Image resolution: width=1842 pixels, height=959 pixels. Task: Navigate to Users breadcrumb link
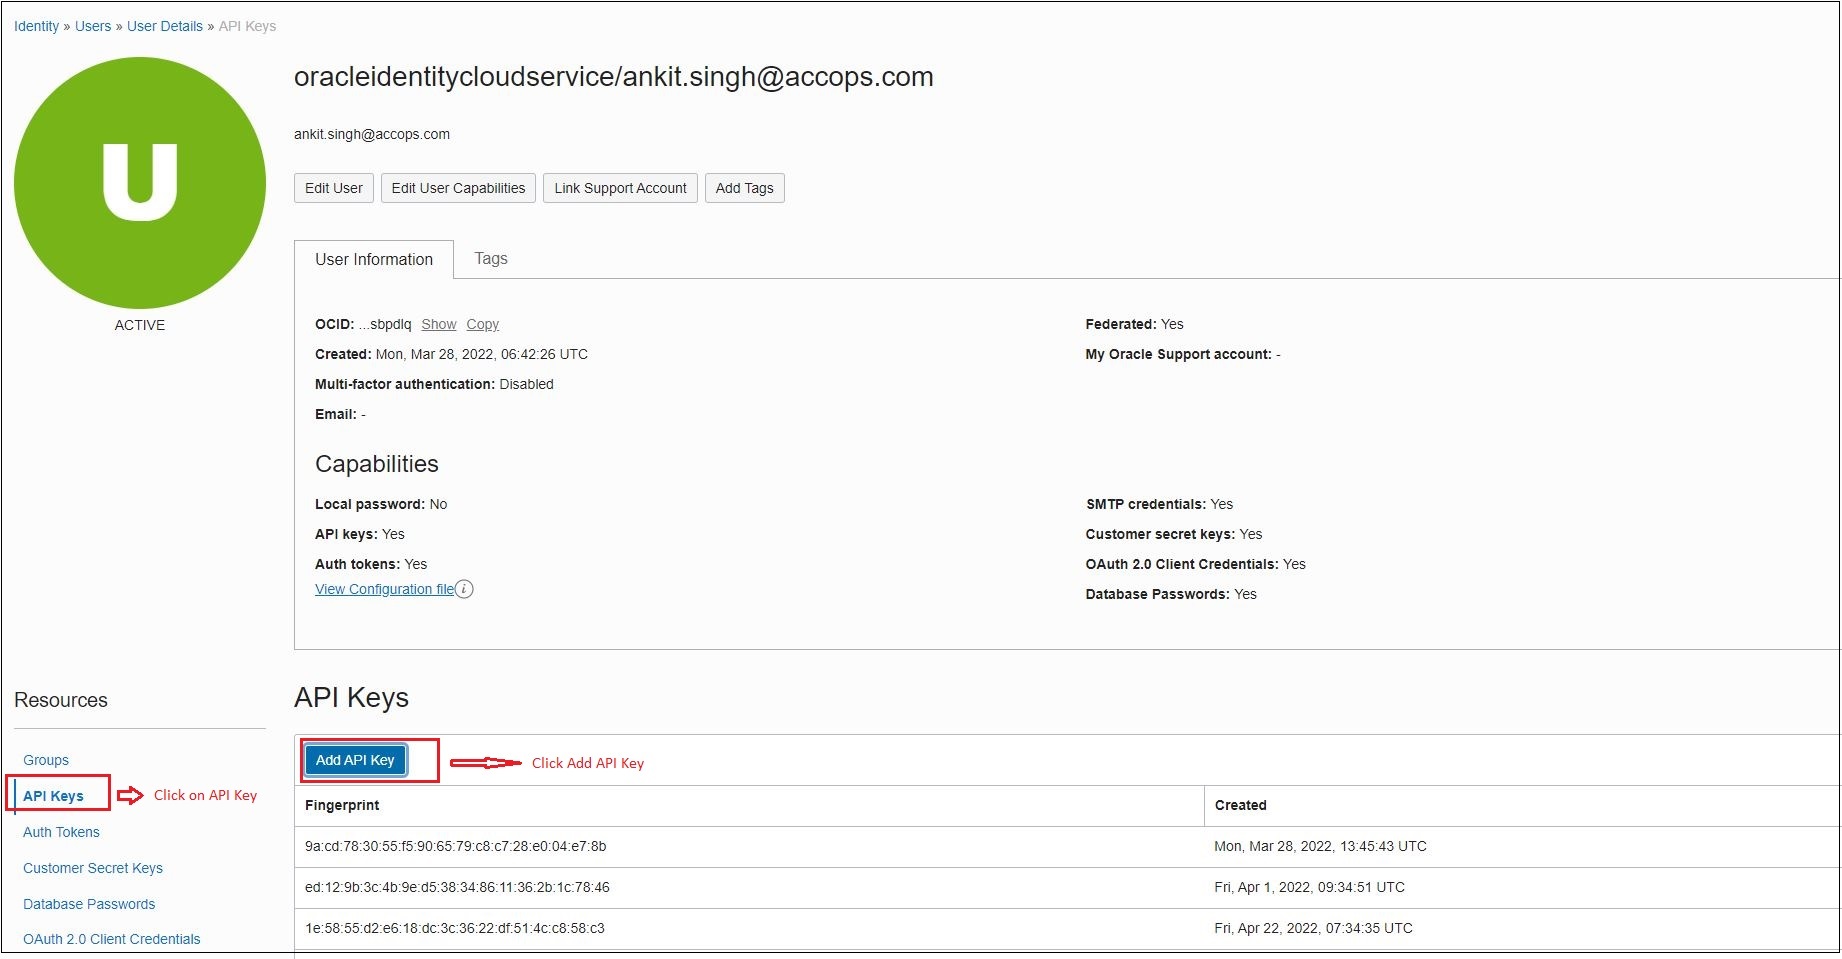pos(93,26)
